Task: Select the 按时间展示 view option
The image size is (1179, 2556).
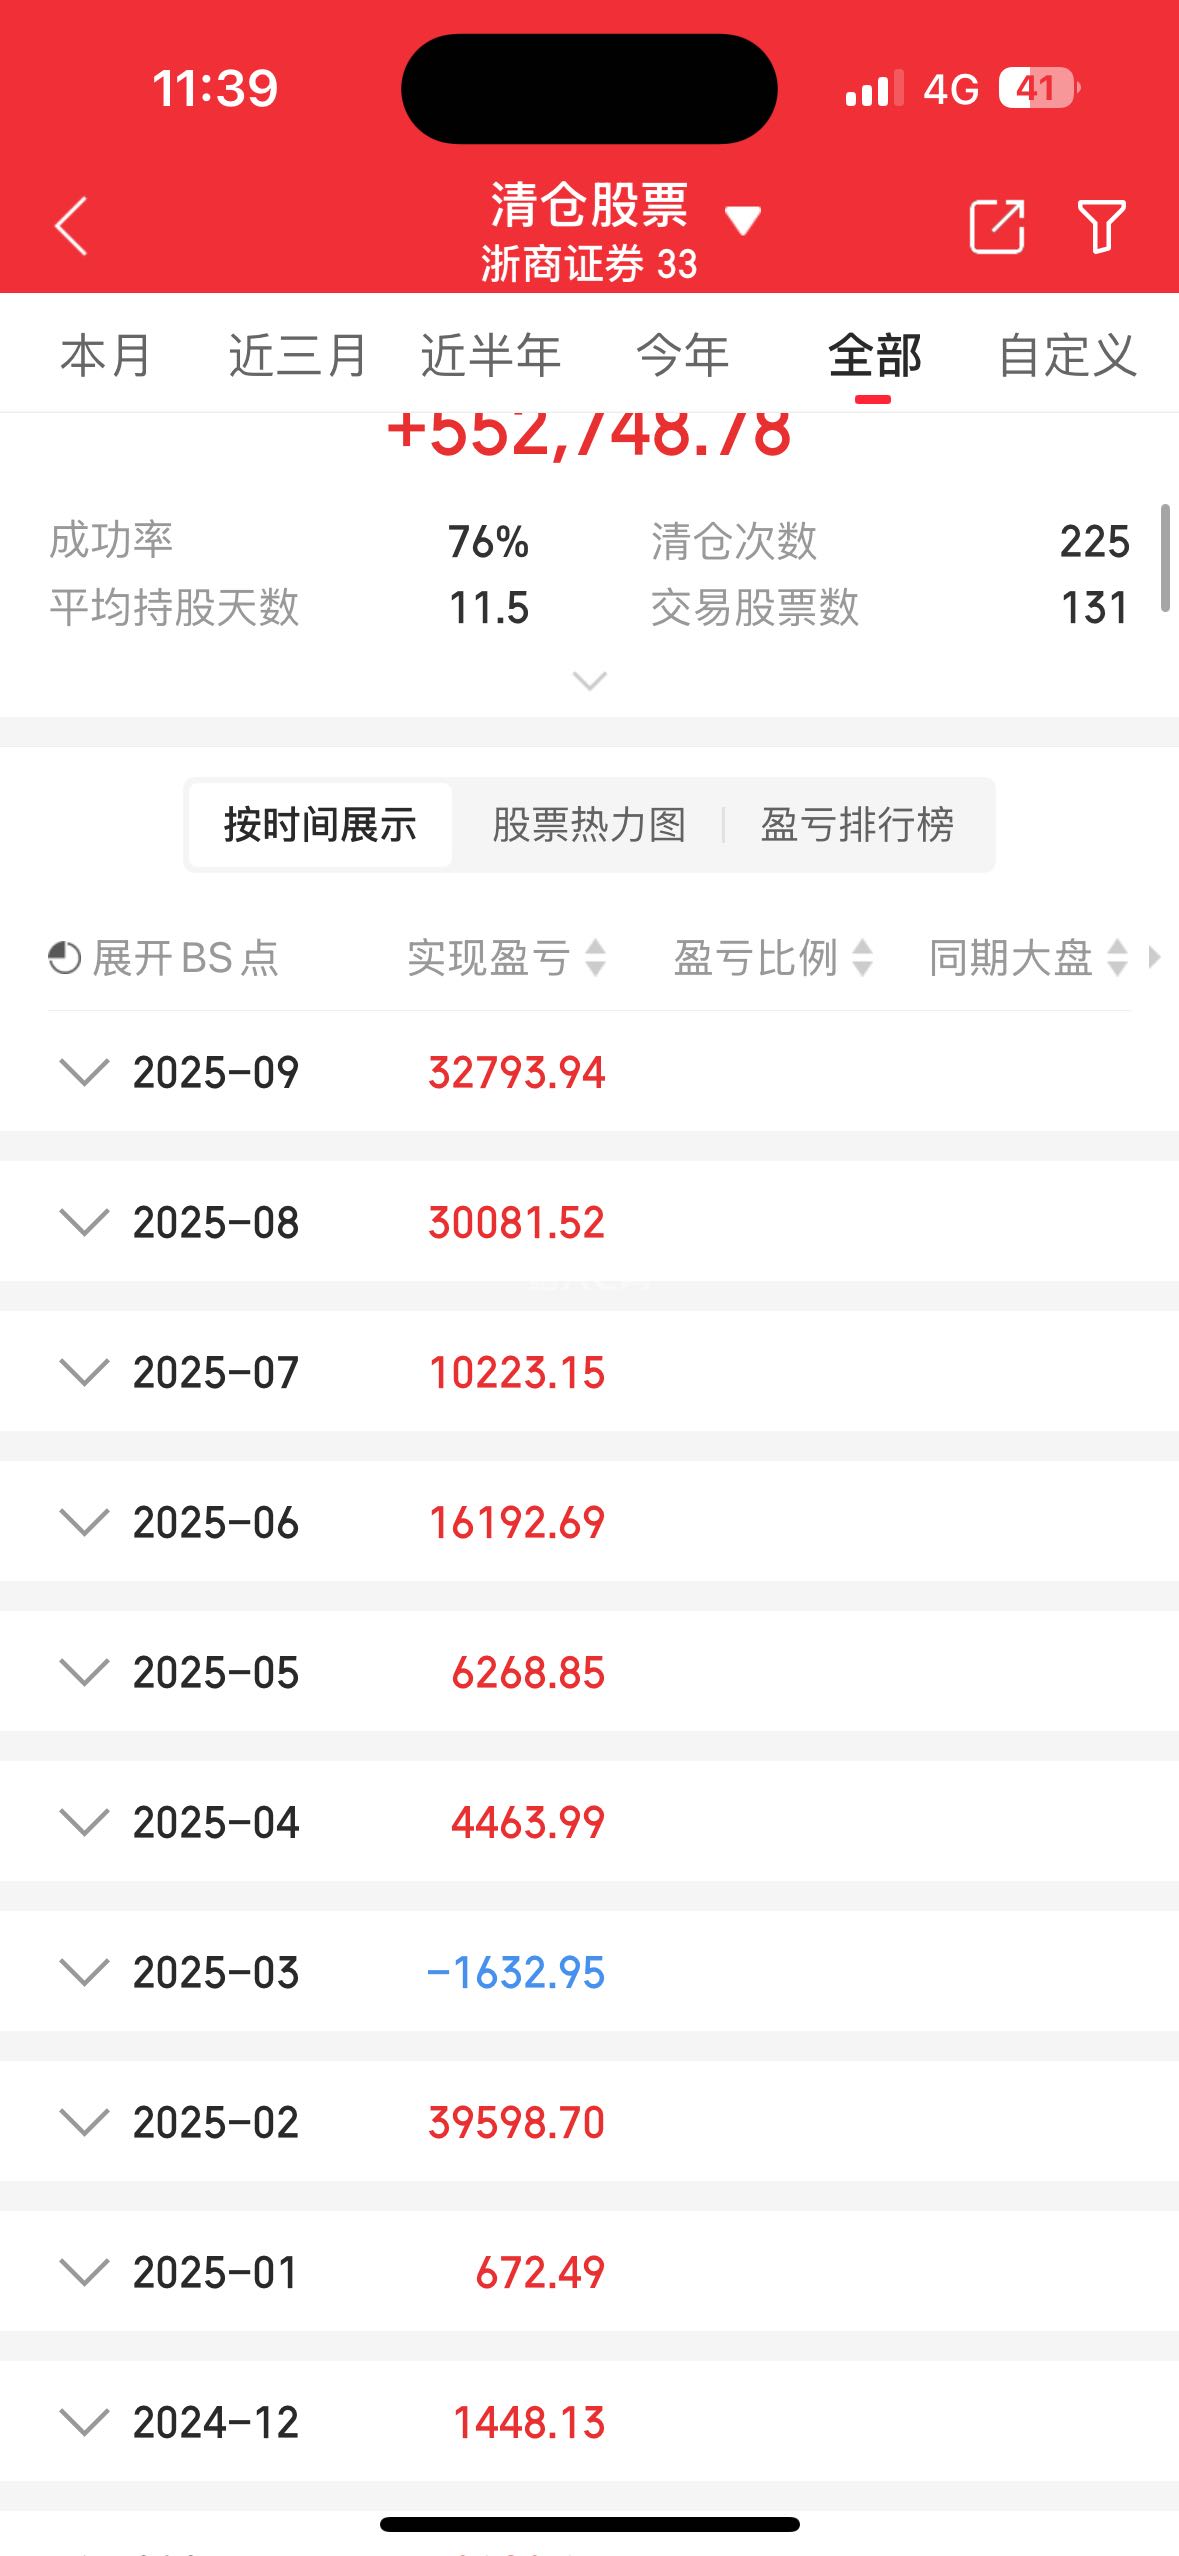Action: point(320,825)
